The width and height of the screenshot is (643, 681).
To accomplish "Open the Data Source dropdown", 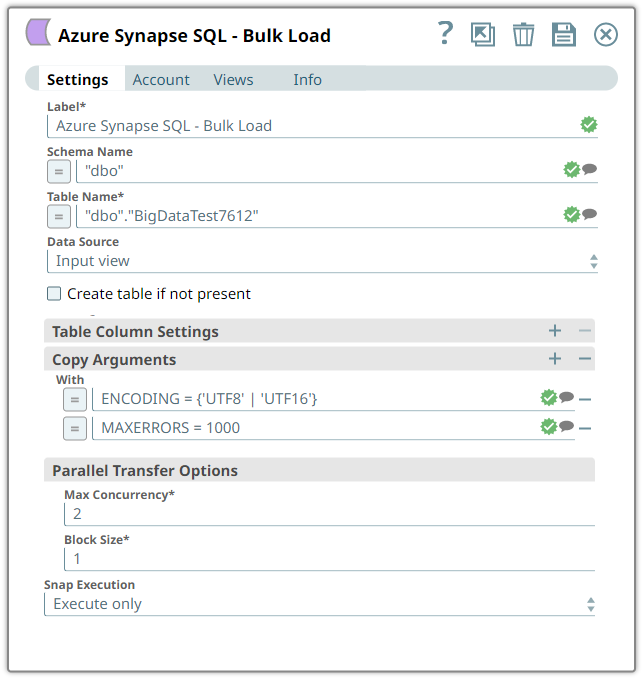I will click(x=322, y=261).
